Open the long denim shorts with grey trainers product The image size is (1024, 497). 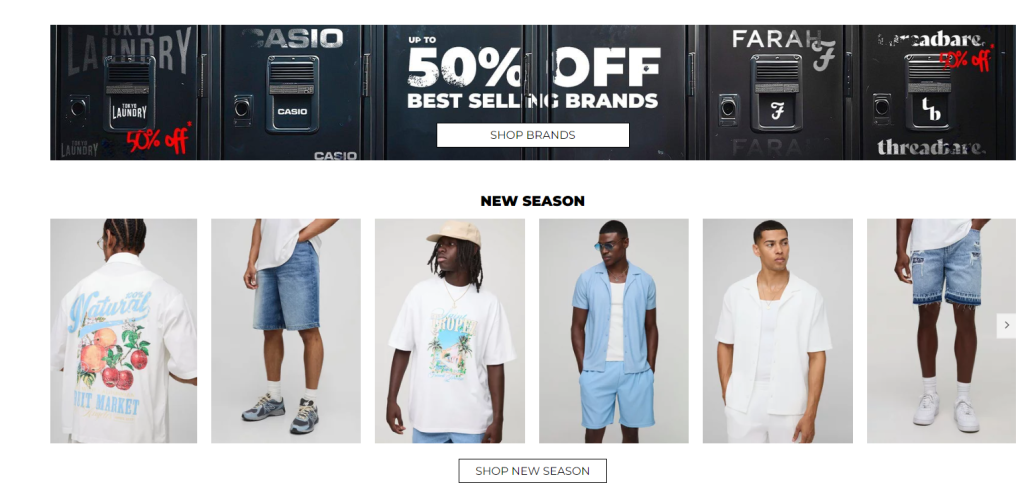[x=285, y=331]
